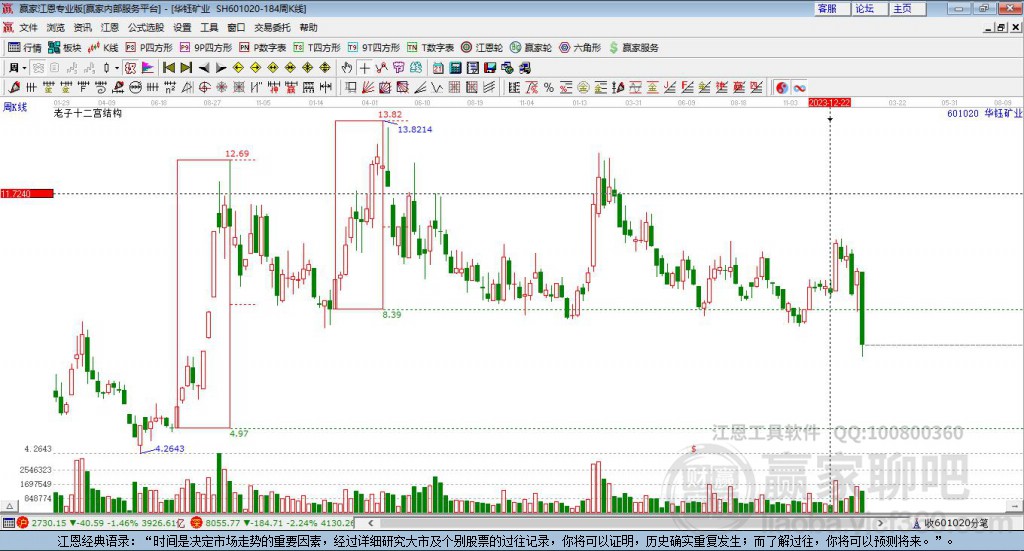Click the 周K线 period label
Viewport: 1024px width, 551px height.
pos(15,107)
